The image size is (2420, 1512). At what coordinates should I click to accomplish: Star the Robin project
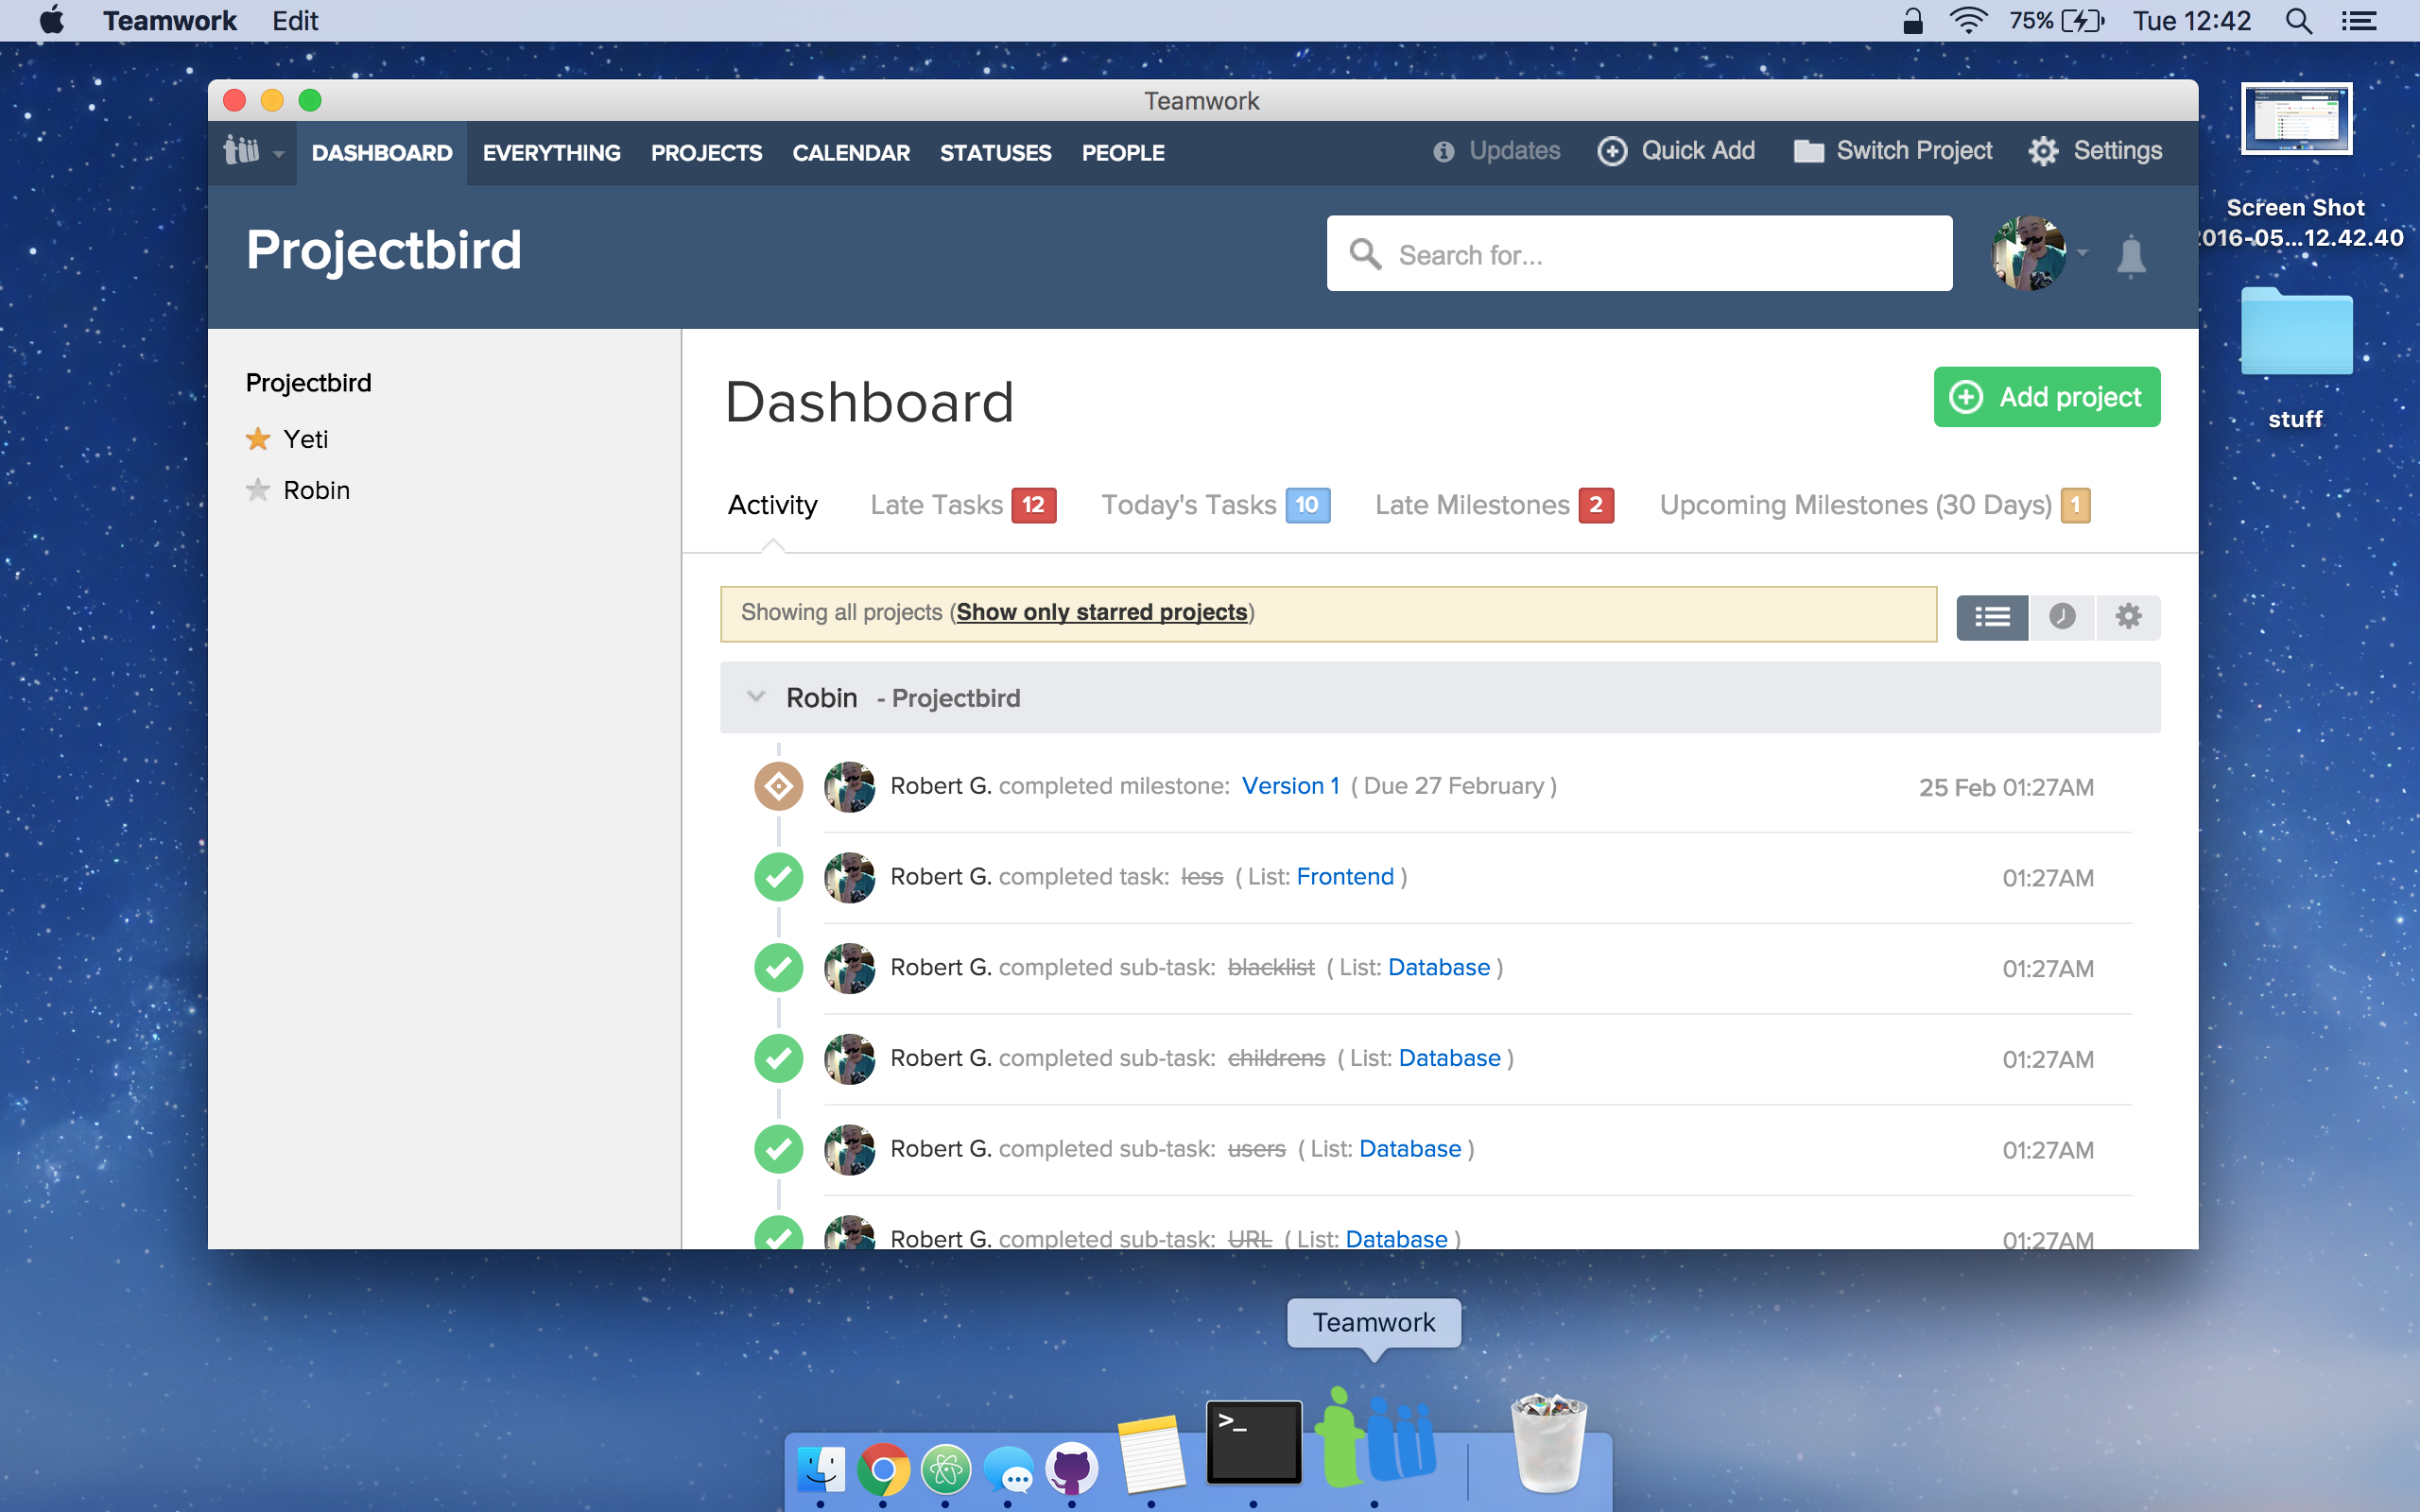(258, 490)
